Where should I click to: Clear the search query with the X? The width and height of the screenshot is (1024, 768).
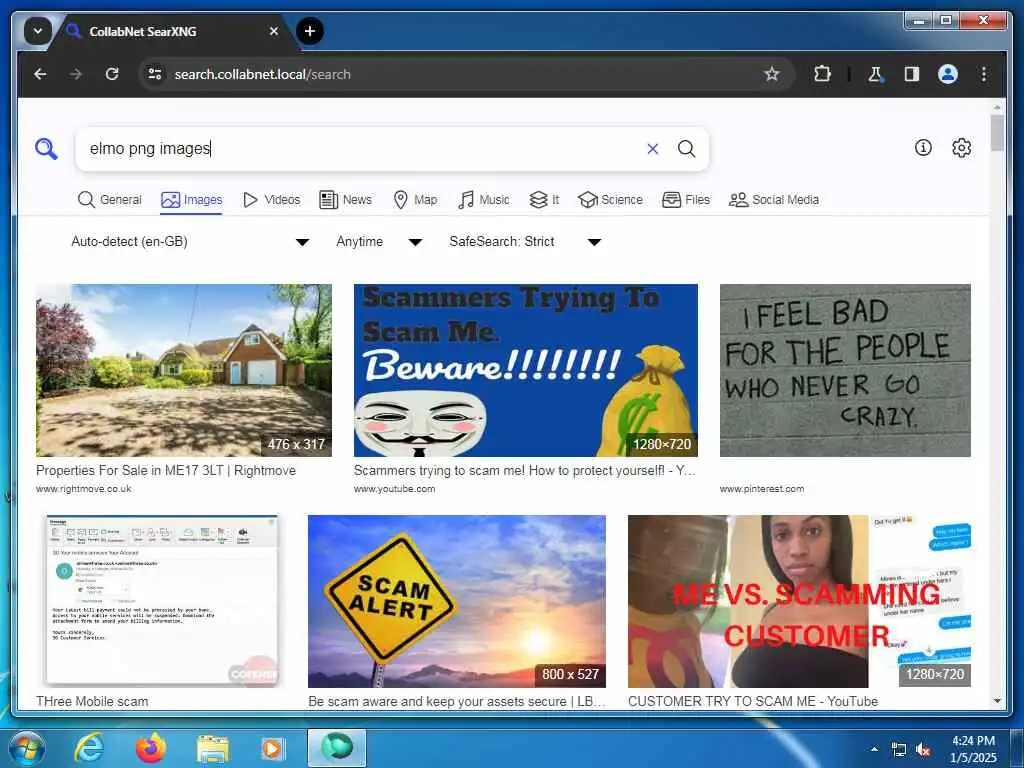[652, 149]
